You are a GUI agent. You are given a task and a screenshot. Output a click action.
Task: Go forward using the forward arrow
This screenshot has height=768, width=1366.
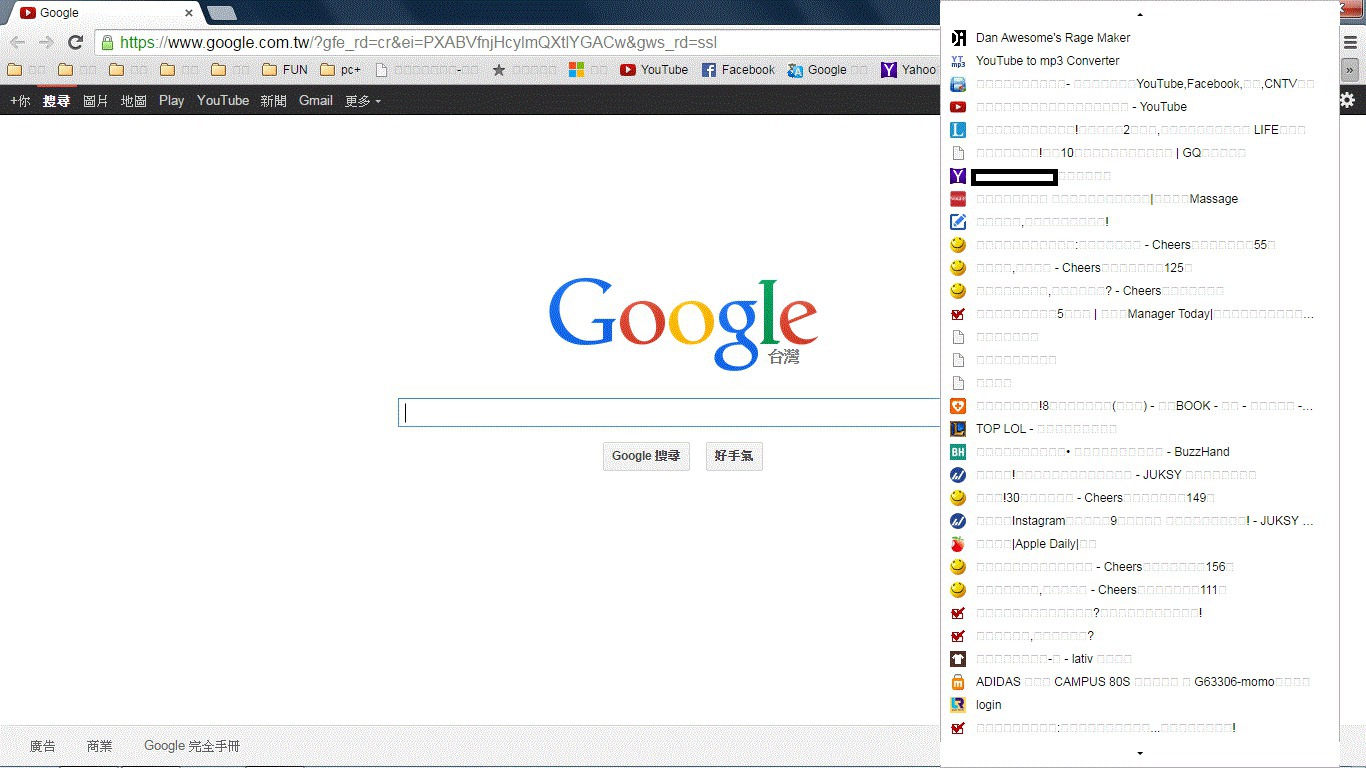(46, 42)
